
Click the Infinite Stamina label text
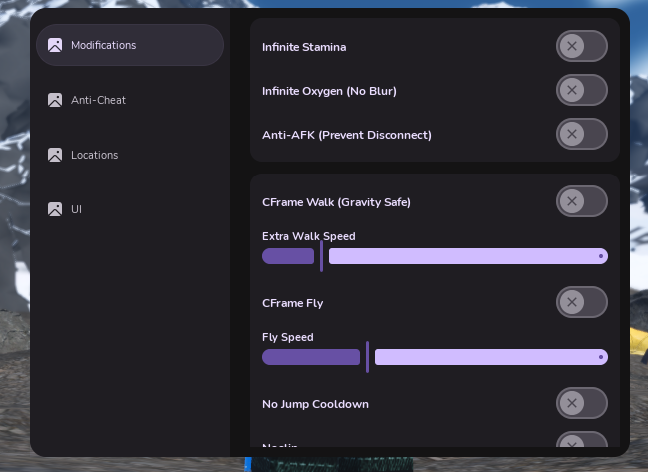click(x=304, y=47)
